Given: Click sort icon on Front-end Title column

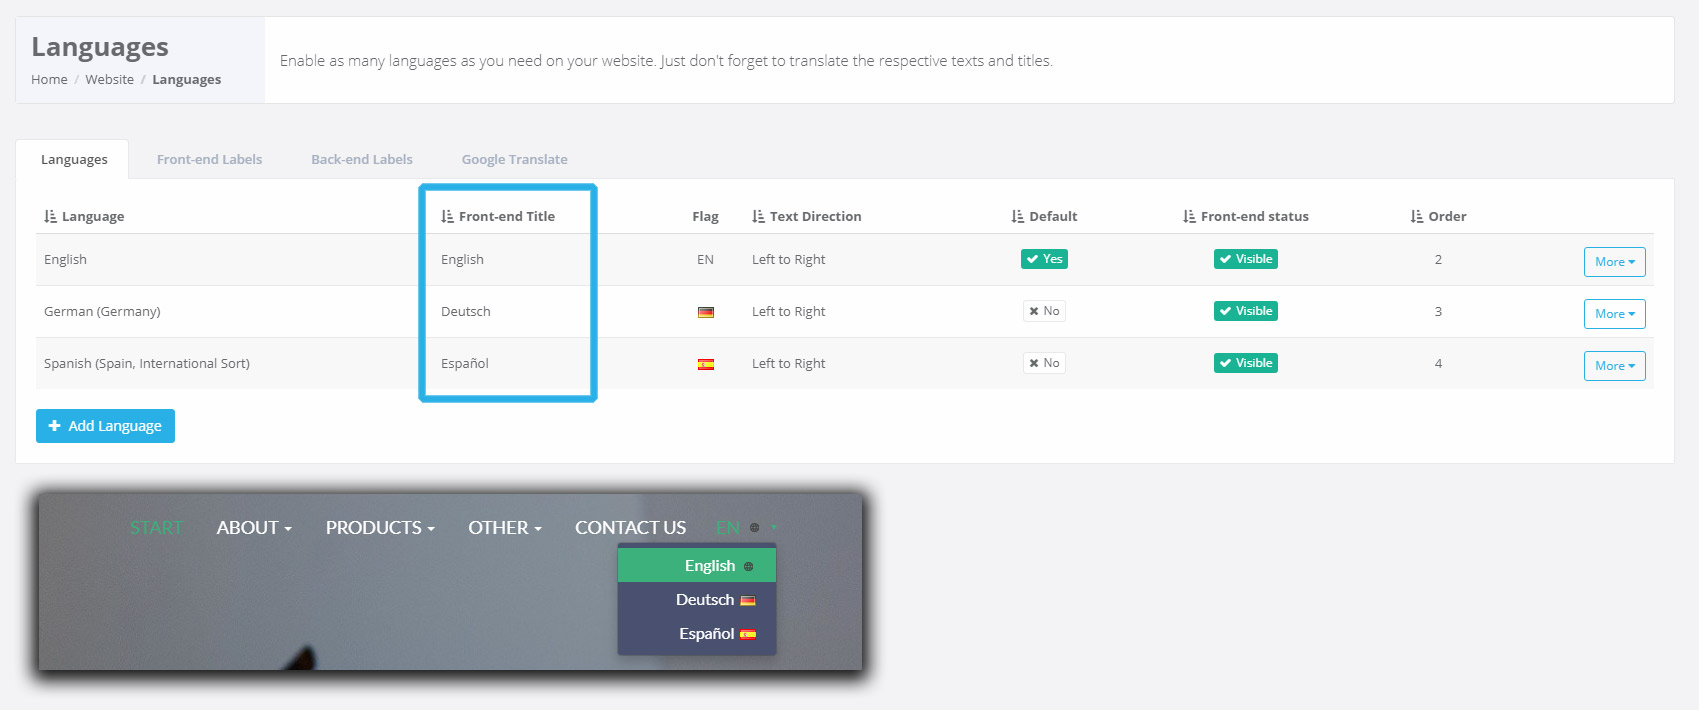Looking at the screenshot, I should coord(447,216).
